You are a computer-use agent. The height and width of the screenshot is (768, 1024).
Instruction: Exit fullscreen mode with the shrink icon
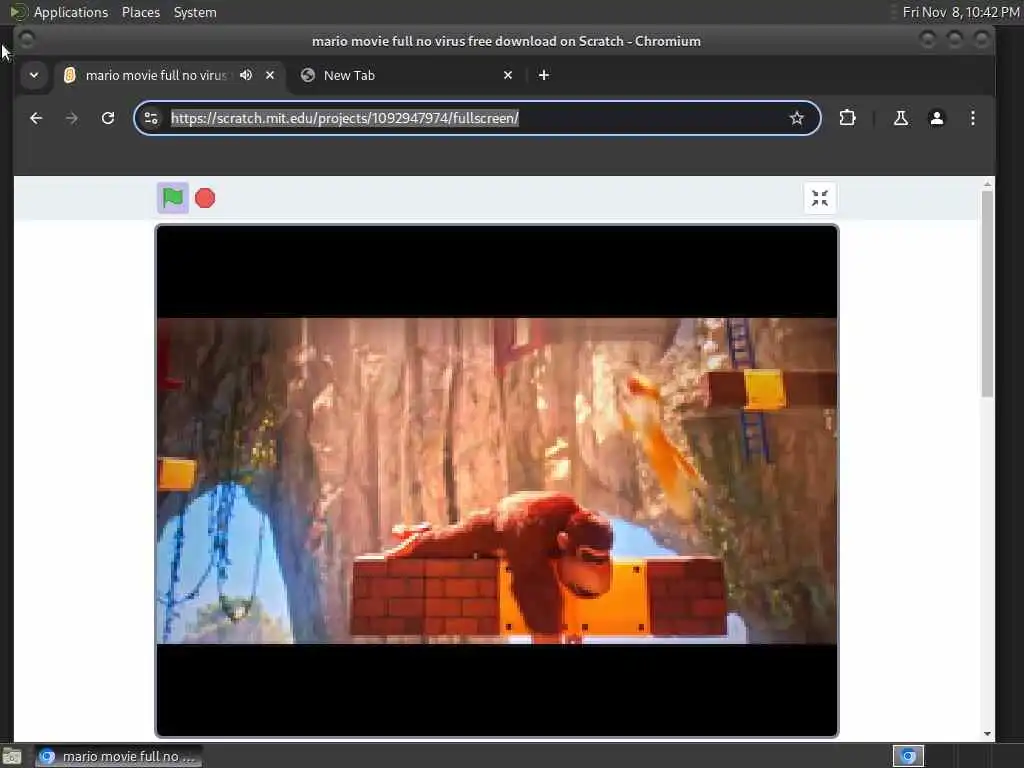tap(820, 198)
